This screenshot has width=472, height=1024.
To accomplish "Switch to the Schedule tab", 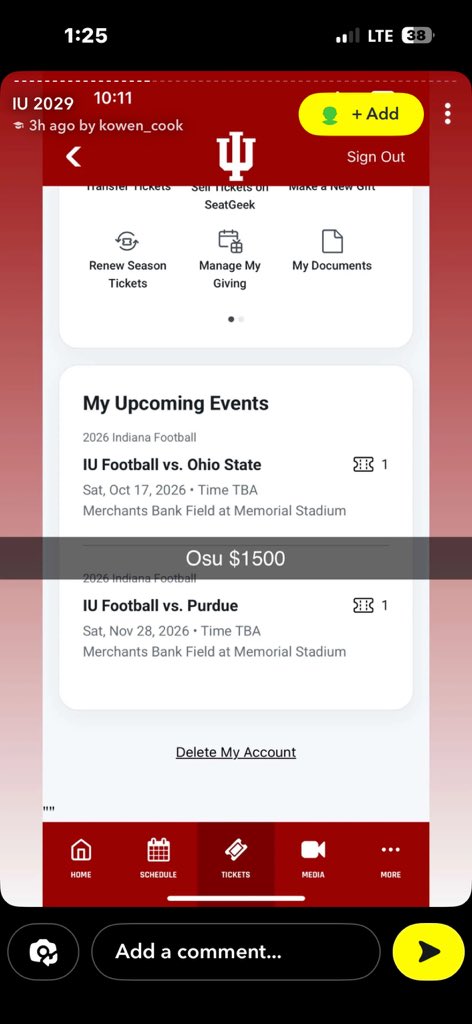I will [158, 858].
